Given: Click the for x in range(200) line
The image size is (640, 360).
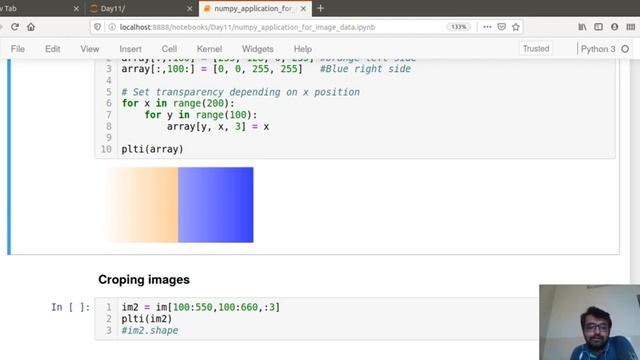Looking at the screenshot, I should click(178, 103).
